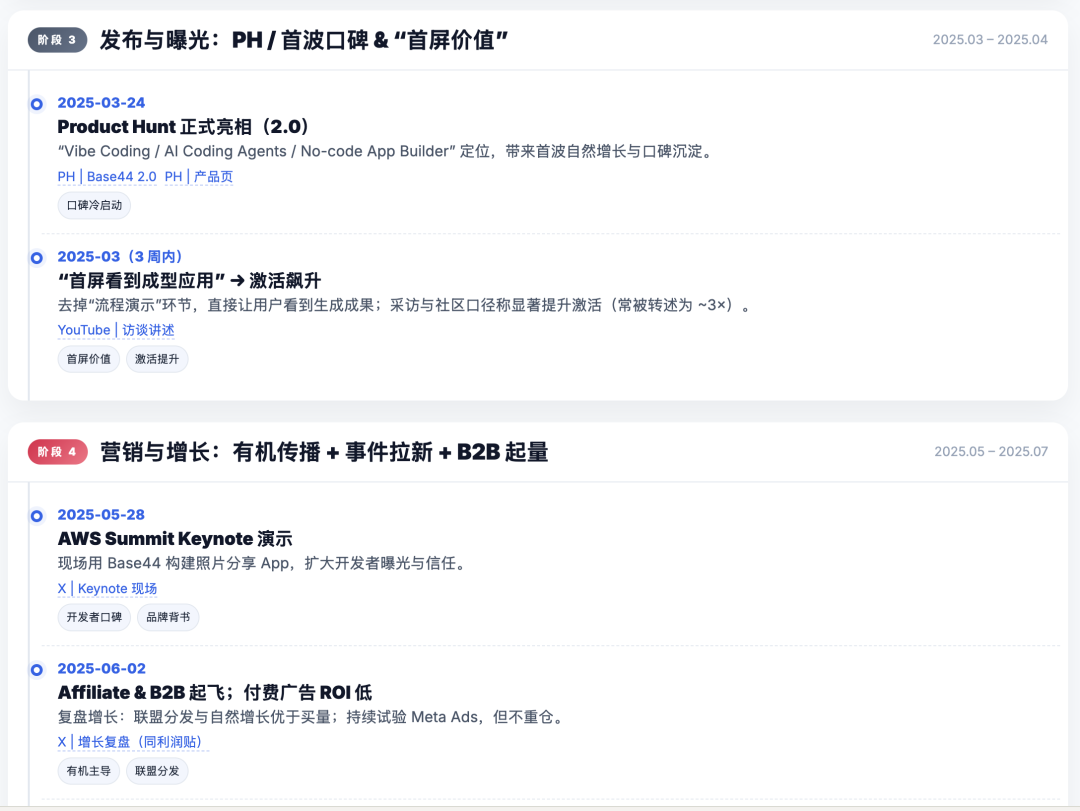
Task: Click the 有机主导 tag
Action: [x=89, y=771]
